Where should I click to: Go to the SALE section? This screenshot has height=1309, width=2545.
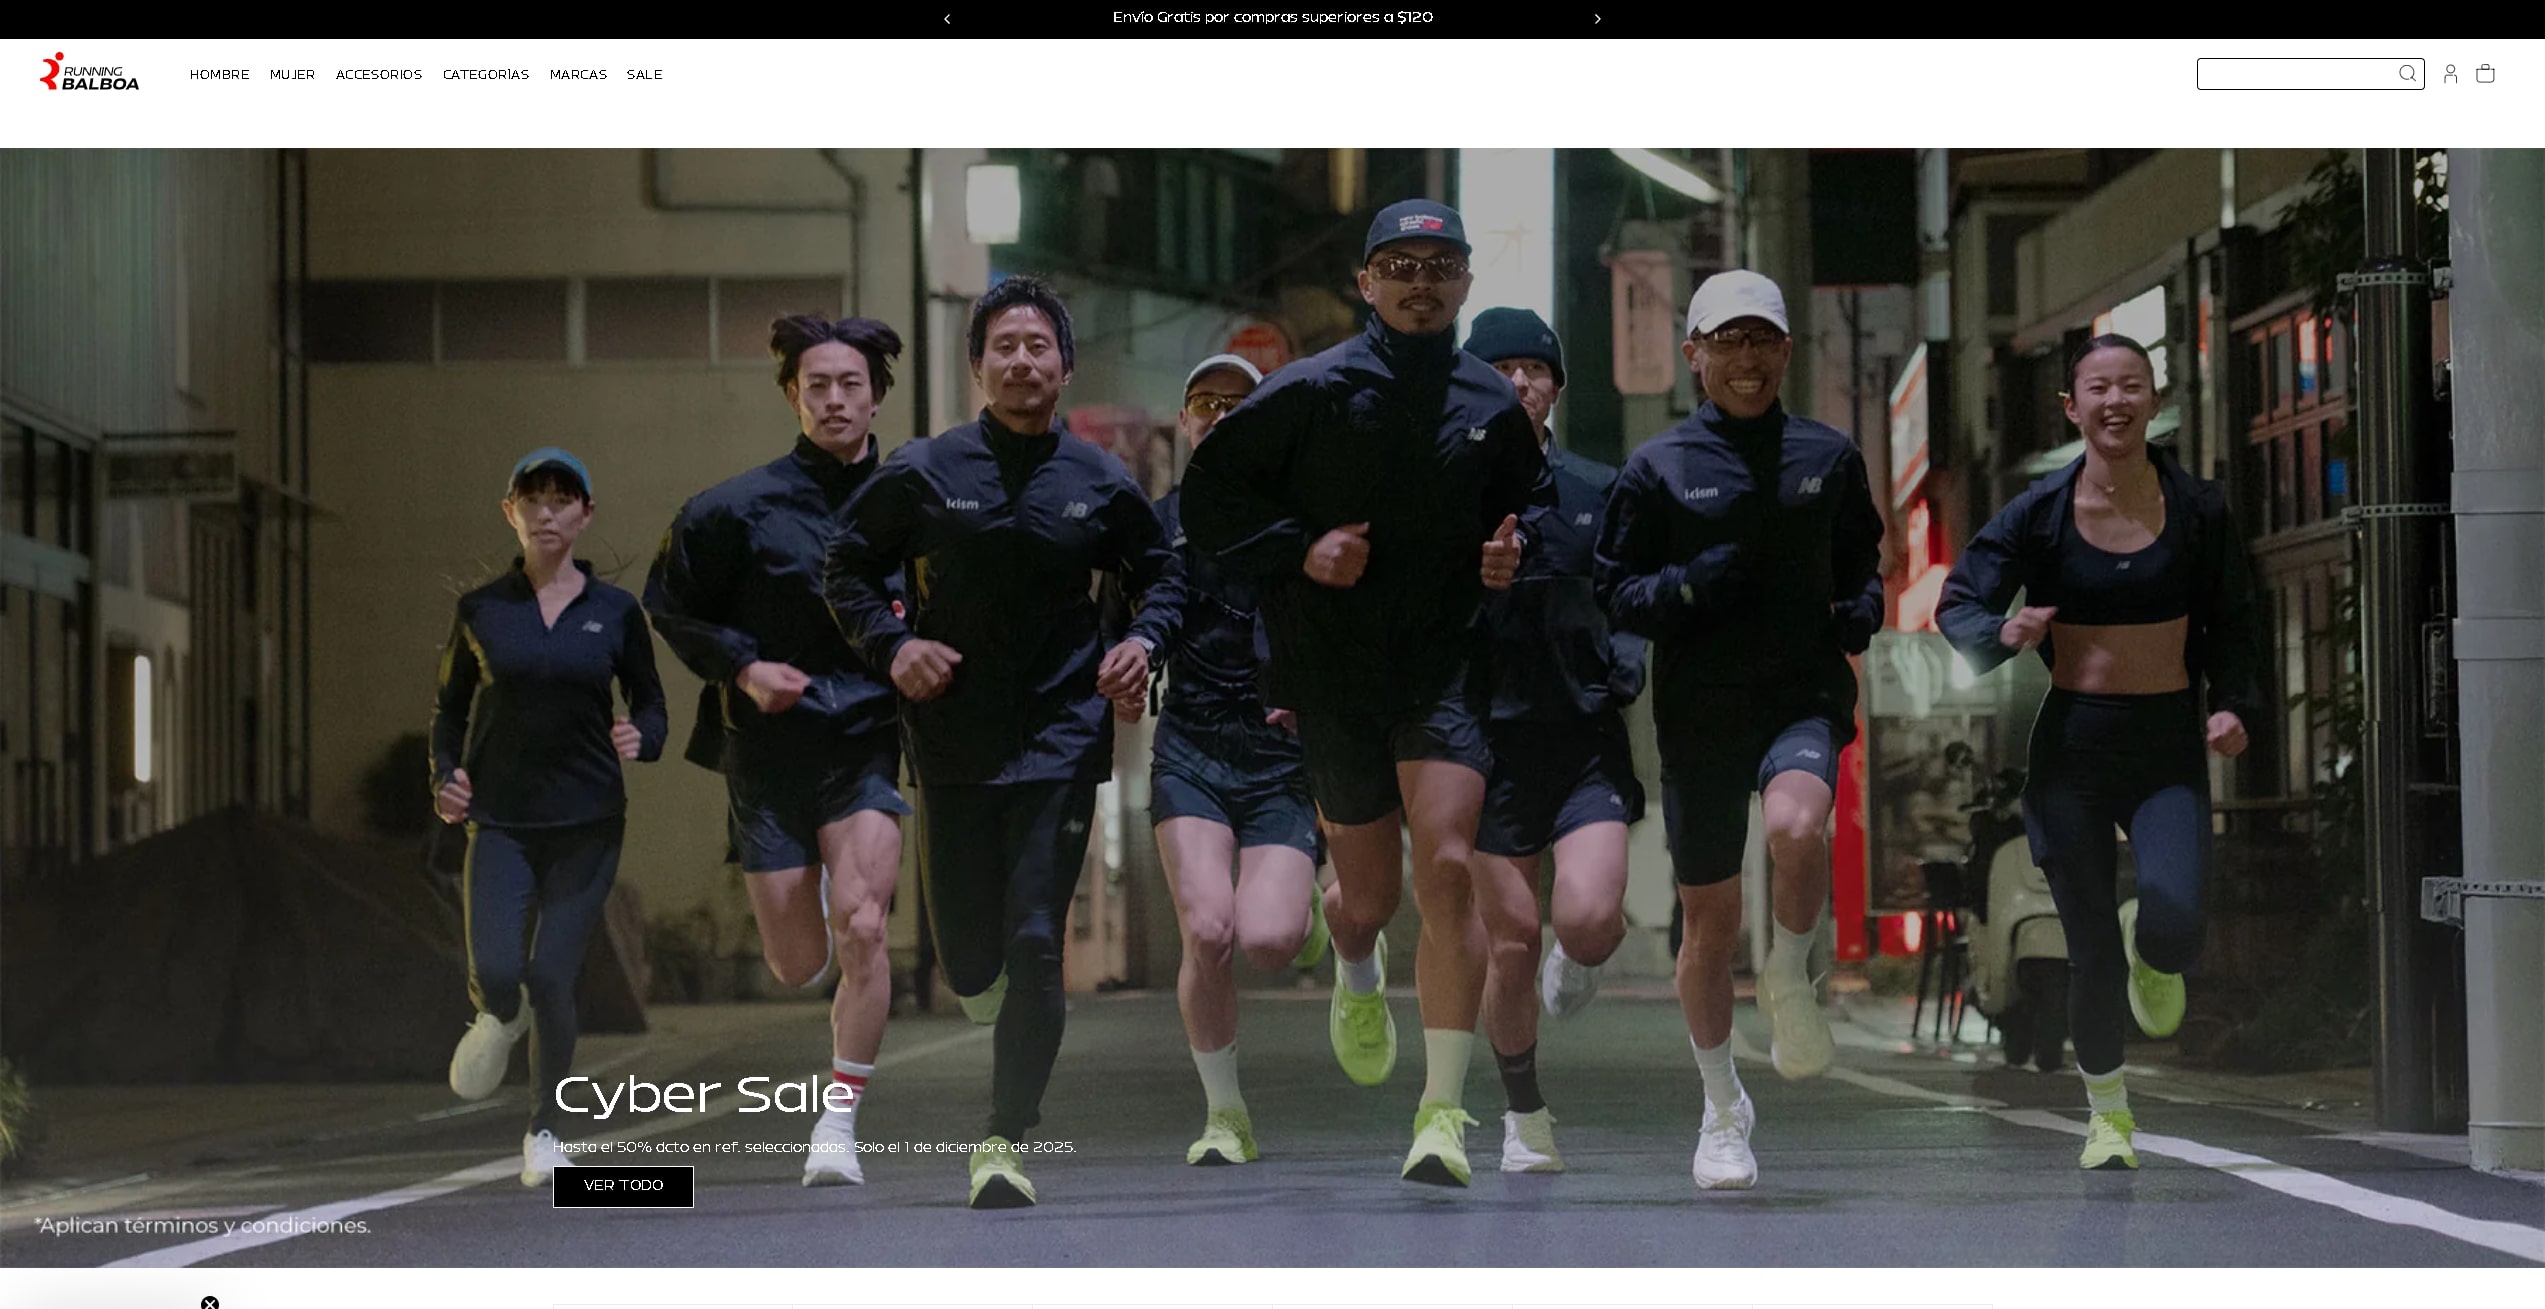(x=644, y=75)
